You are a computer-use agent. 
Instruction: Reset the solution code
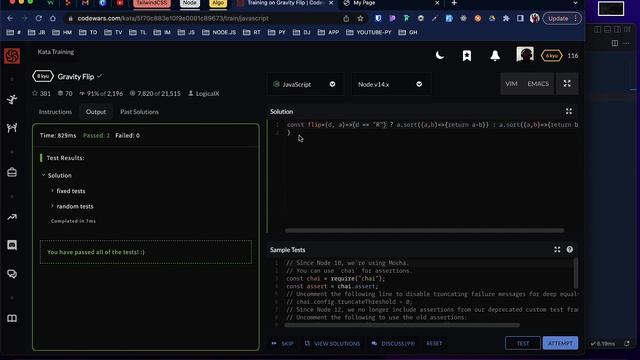pyautogui.click(x=434, y=344)
